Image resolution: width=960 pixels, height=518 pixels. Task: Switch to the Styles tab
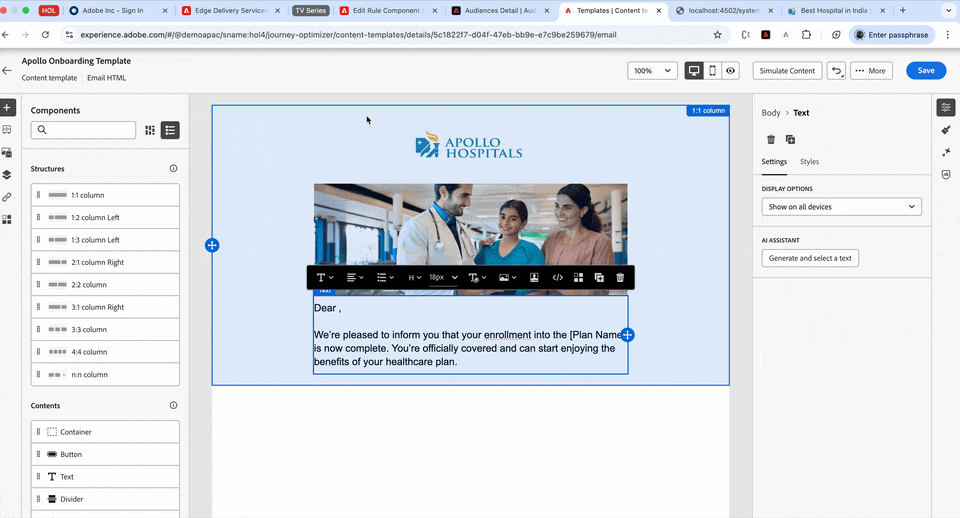tap(809, 162)
